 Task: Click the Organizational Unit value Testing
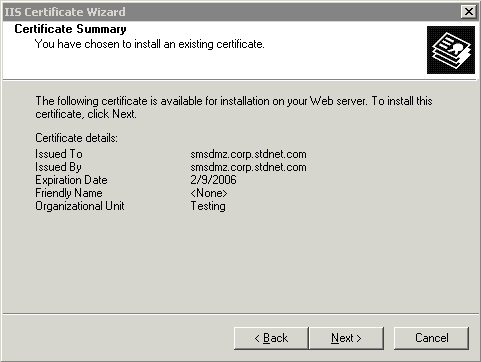208,206
